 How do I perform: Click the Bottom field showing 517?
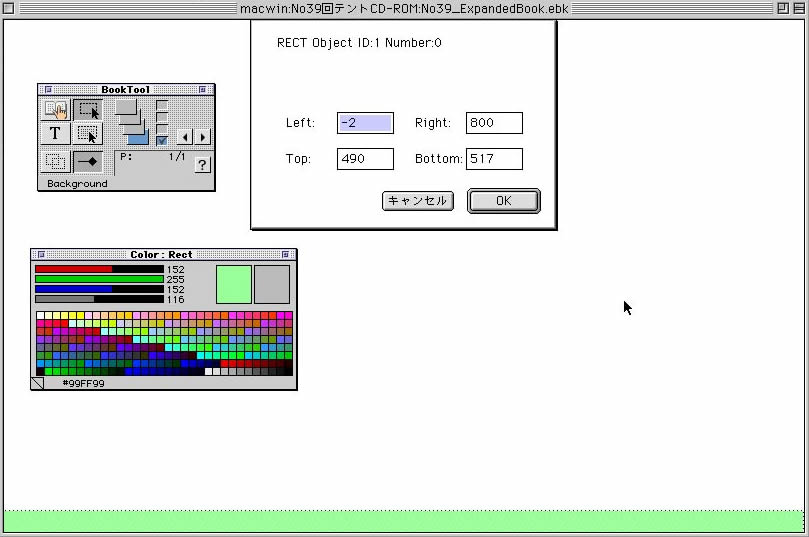click(x=494, y=159)
